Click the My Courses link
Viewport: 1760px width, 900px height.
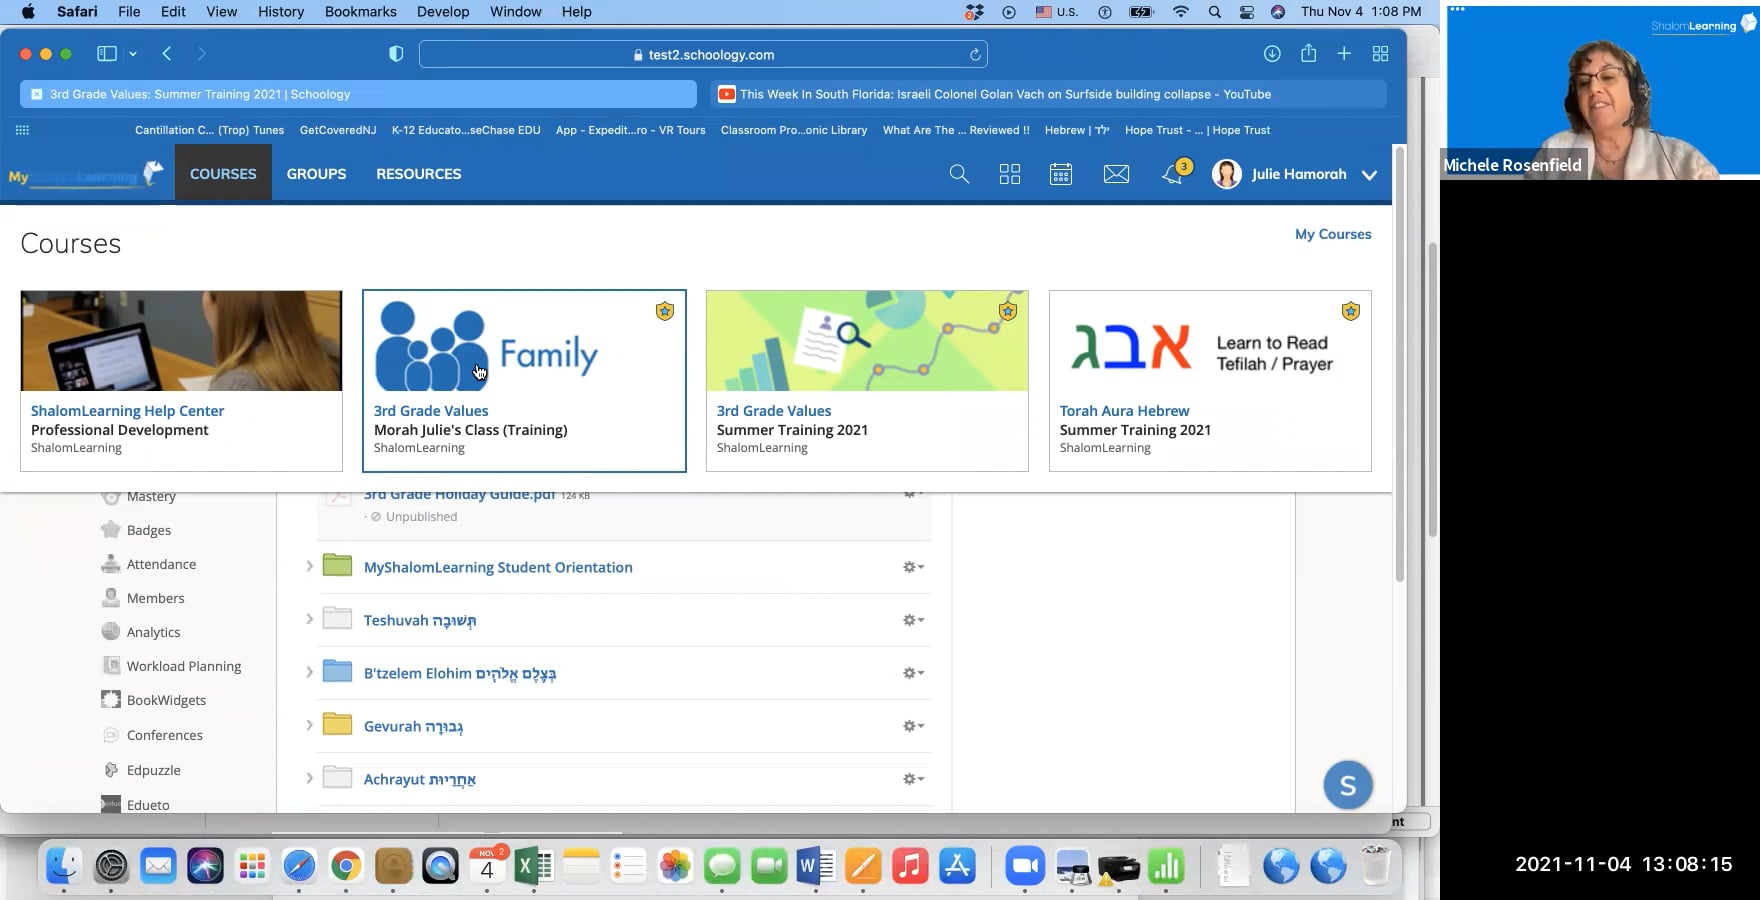[1333, 234]
